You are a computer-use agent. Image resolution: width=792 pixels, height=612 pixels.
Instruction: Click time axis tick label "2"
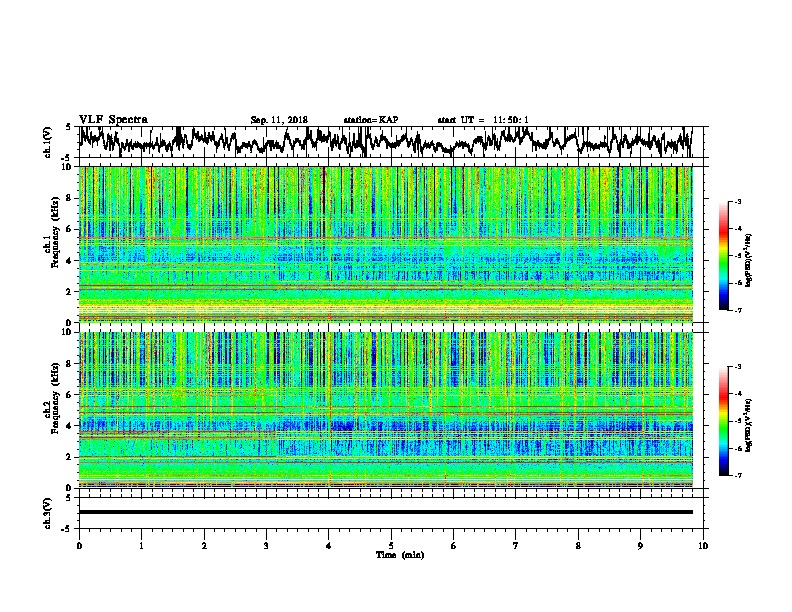click(204, 546)
